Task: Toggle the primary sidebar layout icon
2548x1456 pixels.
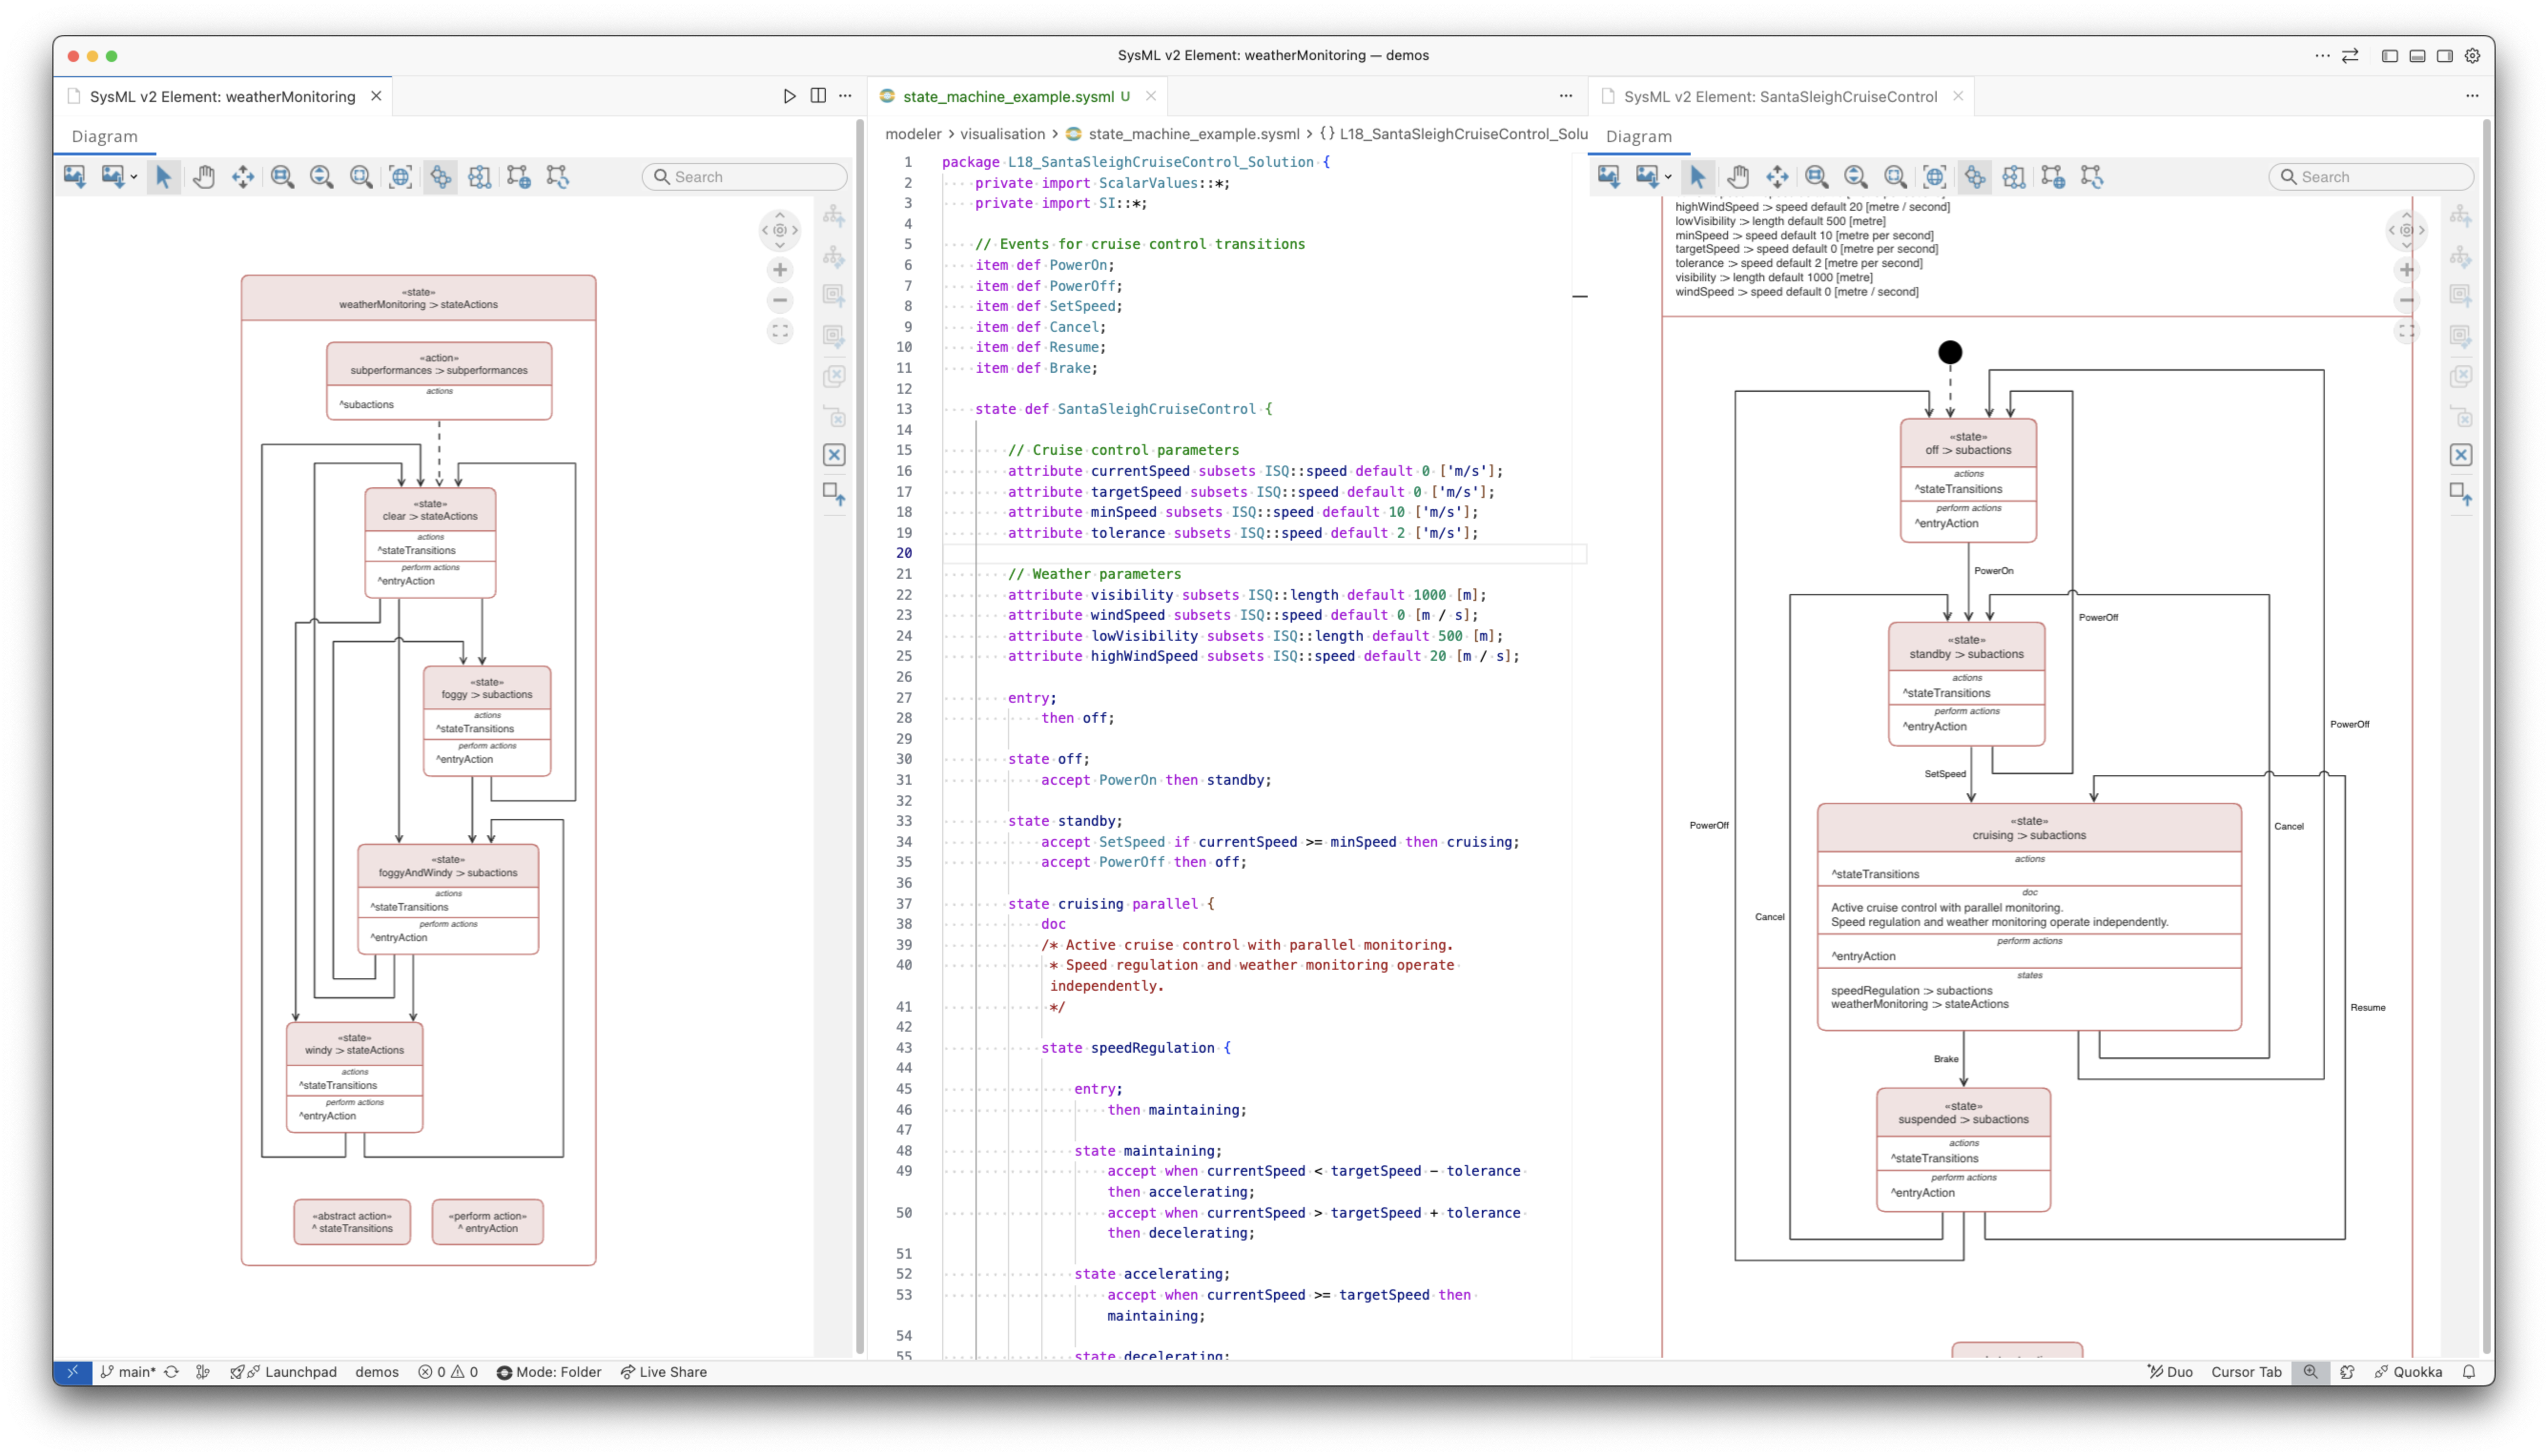Action: 2389,56
